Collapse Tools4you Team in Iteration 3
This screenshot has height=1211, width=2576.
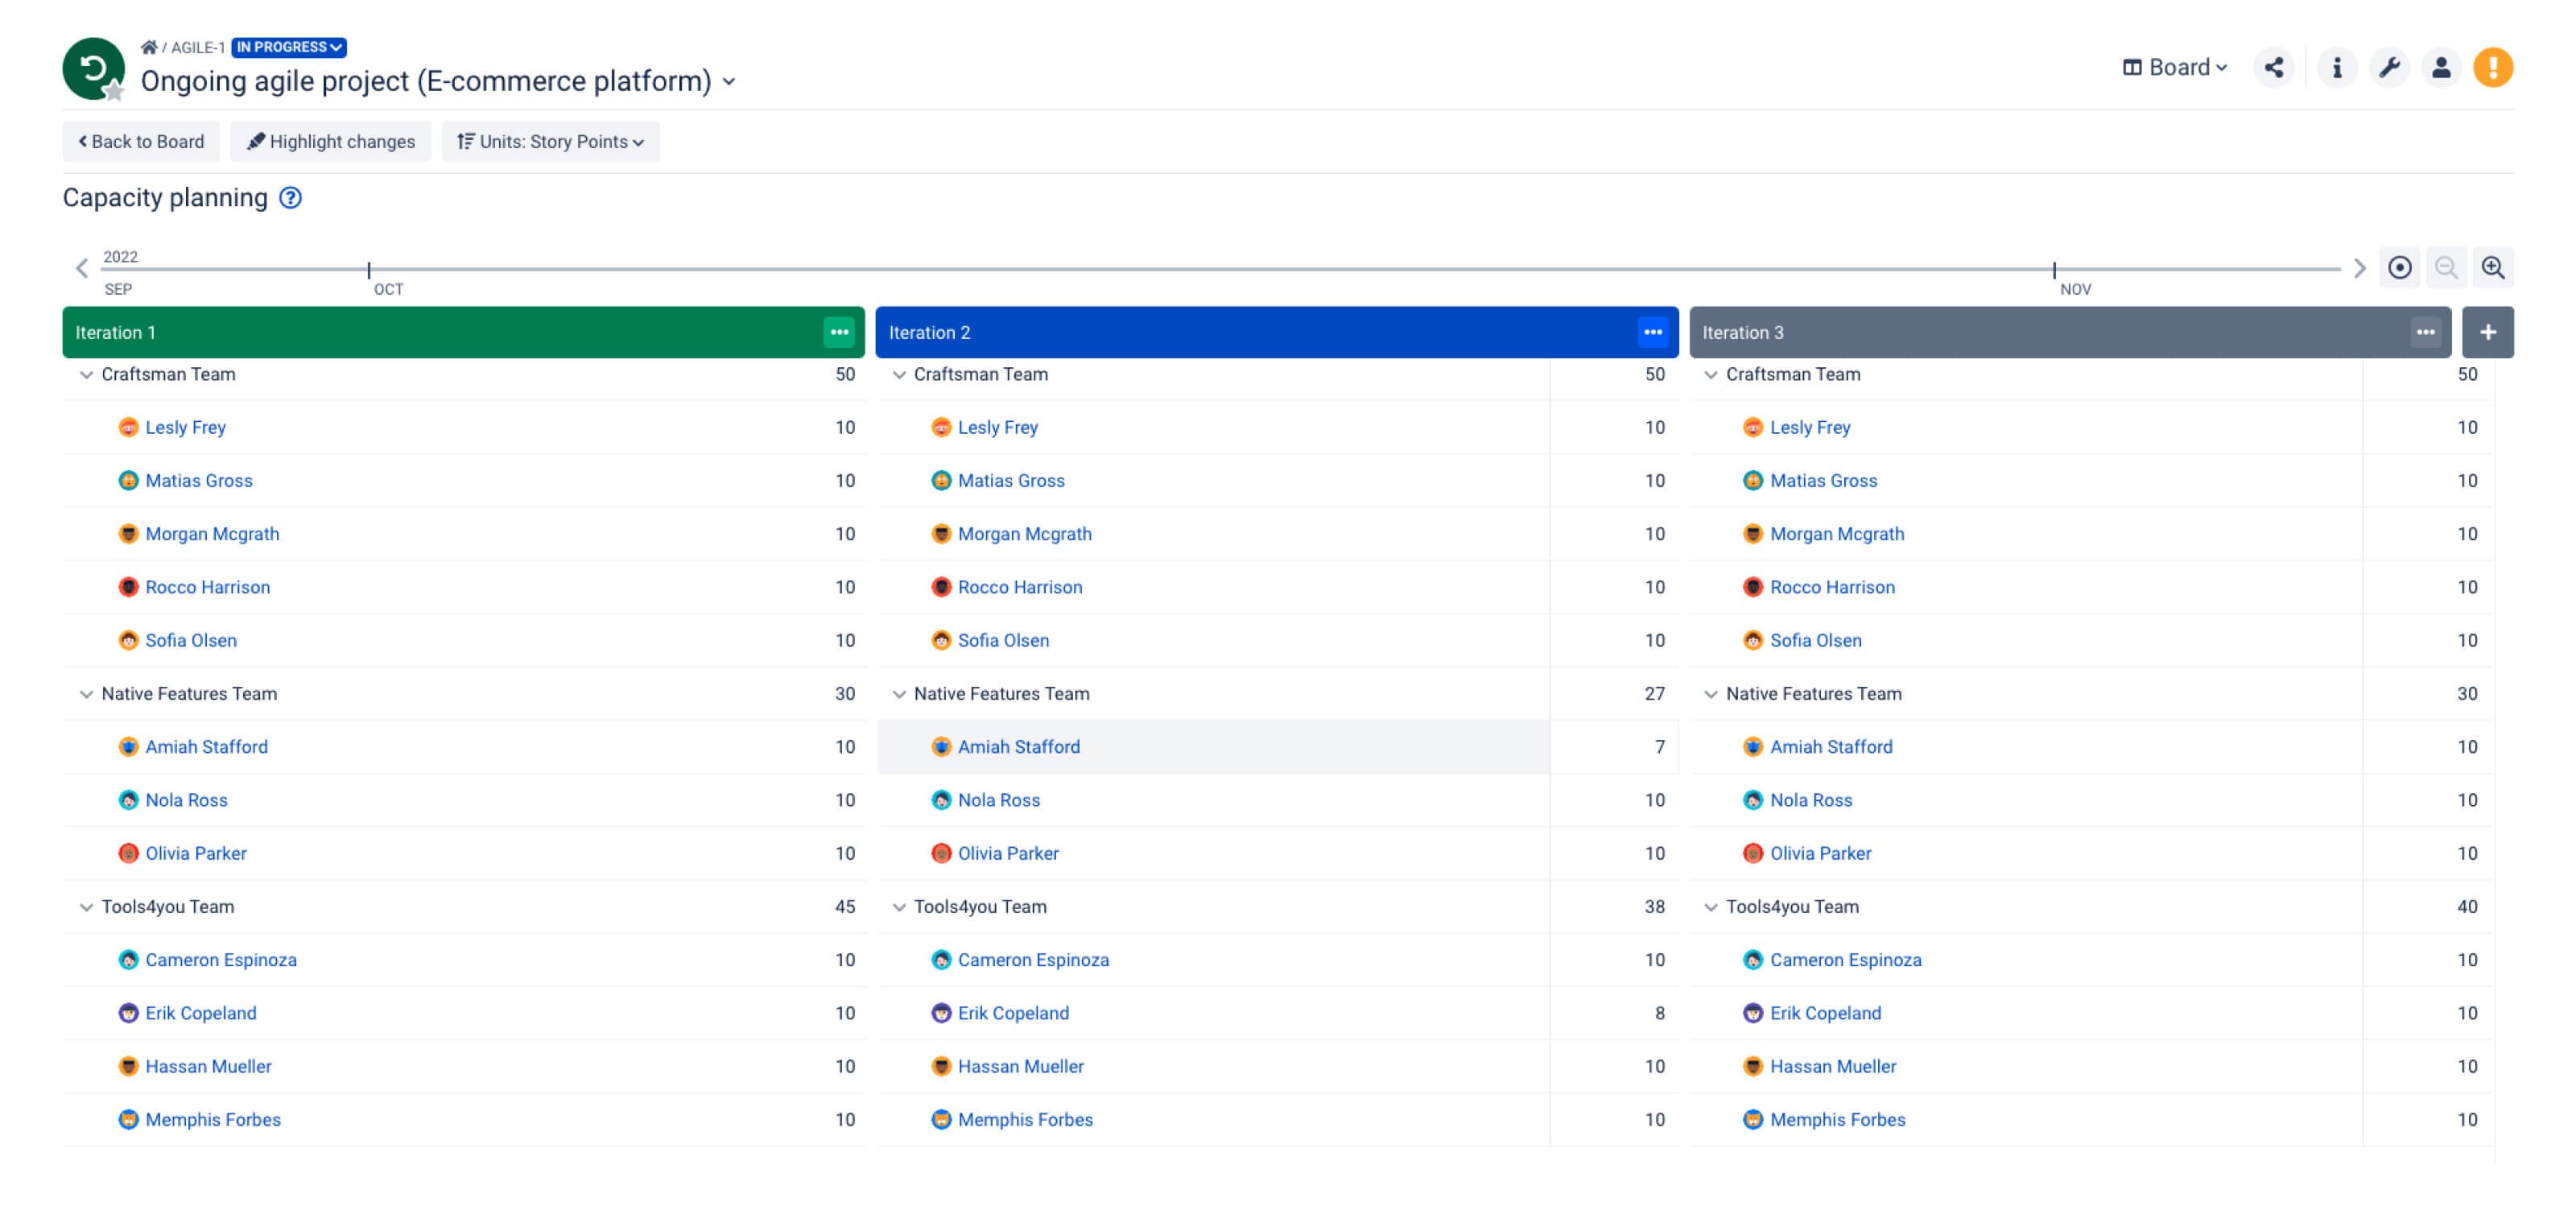pyautogui.click(x=1711, y=907)
